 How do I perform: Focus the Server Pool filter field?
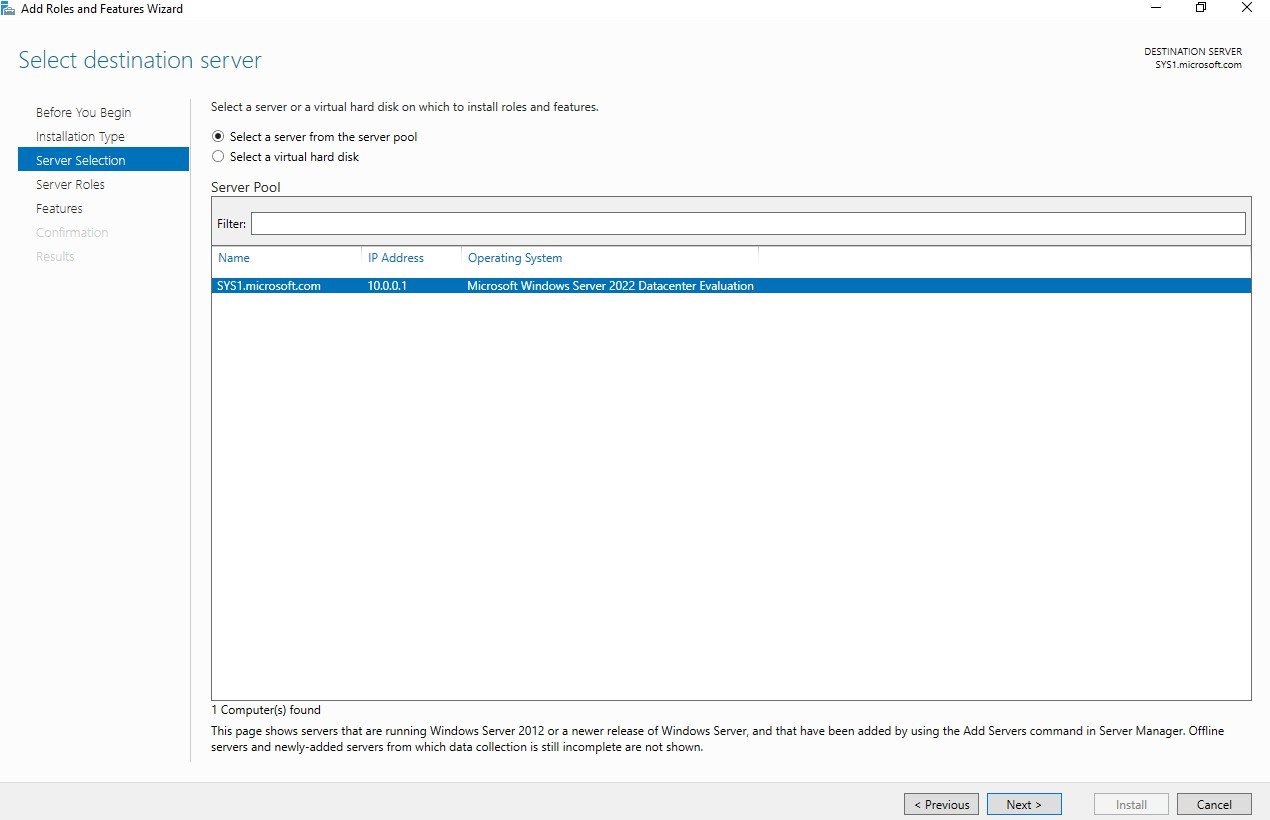coord(748,223)
